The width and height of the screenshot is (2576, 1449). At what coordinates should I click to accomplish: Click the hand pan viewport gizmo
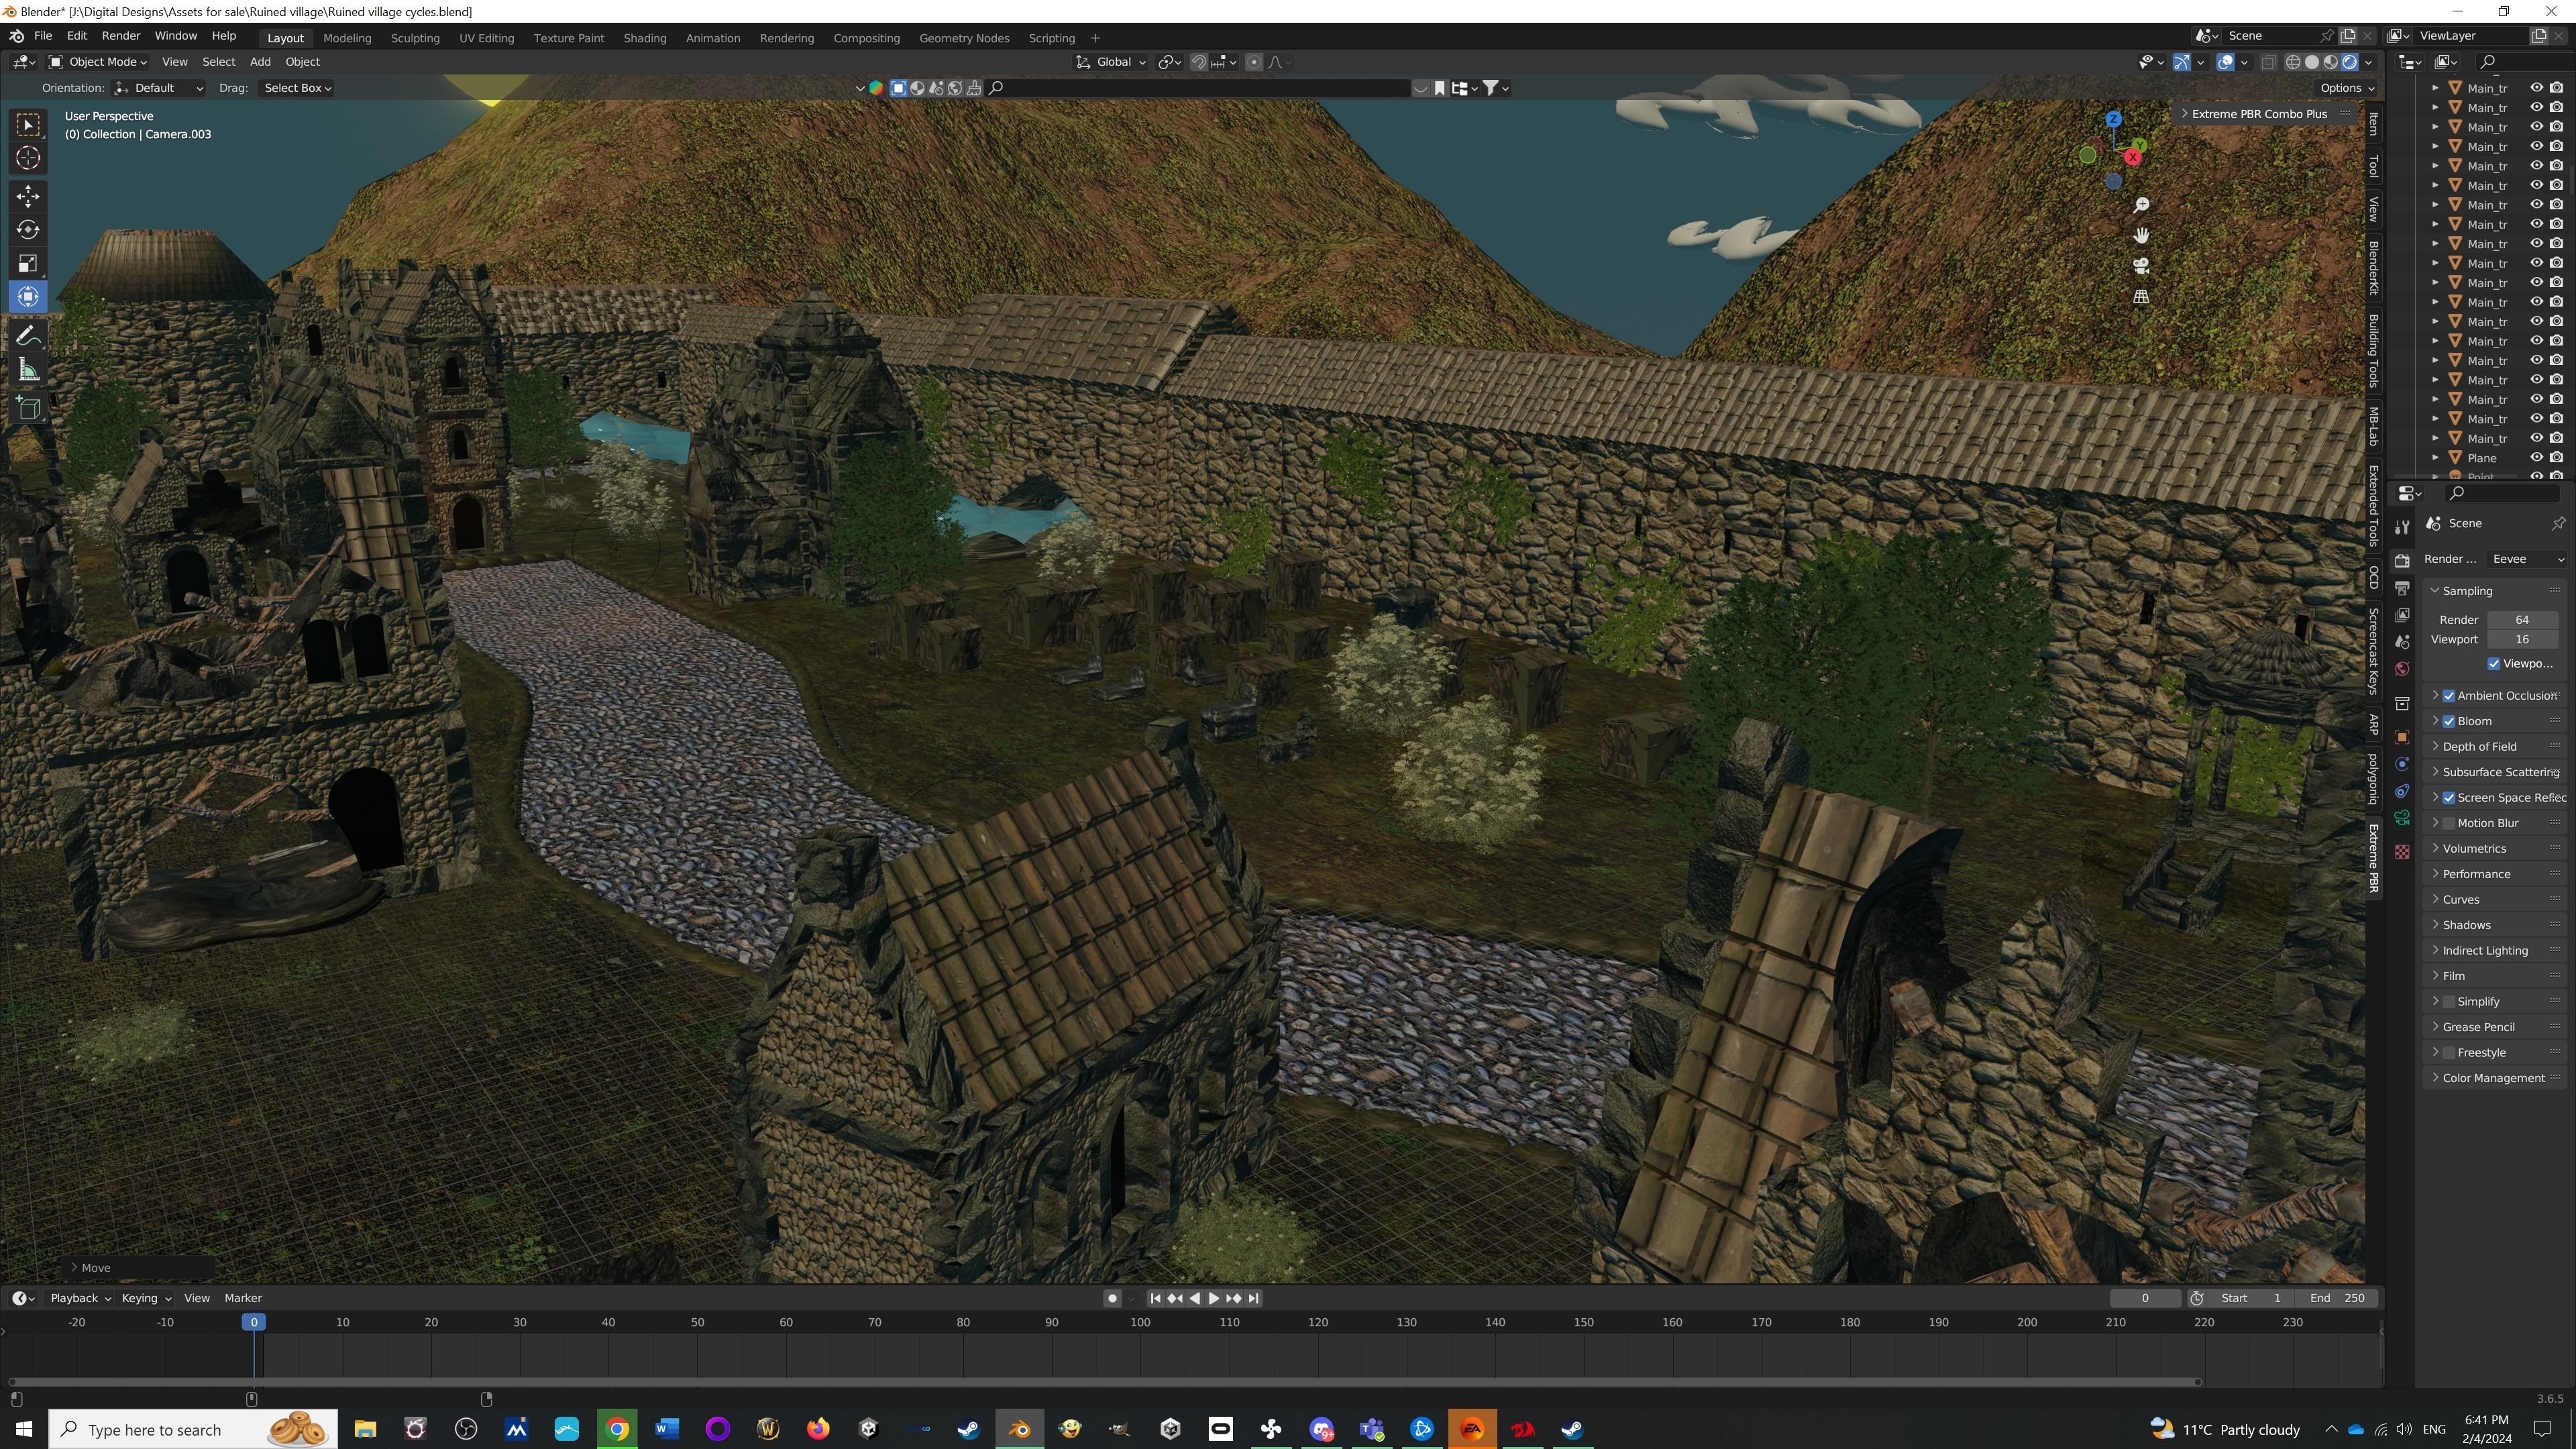pyautogui.click(x=2141, y=235)
